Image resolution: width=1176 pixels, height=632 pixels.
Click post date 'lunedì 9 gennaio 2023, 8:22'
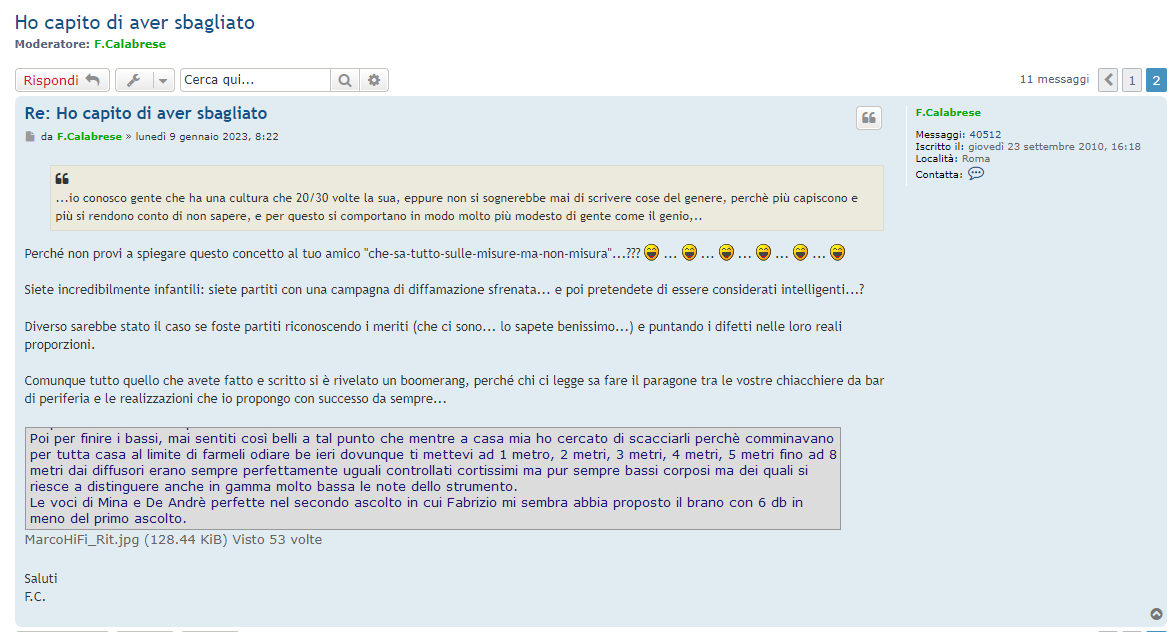tap(207, 136)
